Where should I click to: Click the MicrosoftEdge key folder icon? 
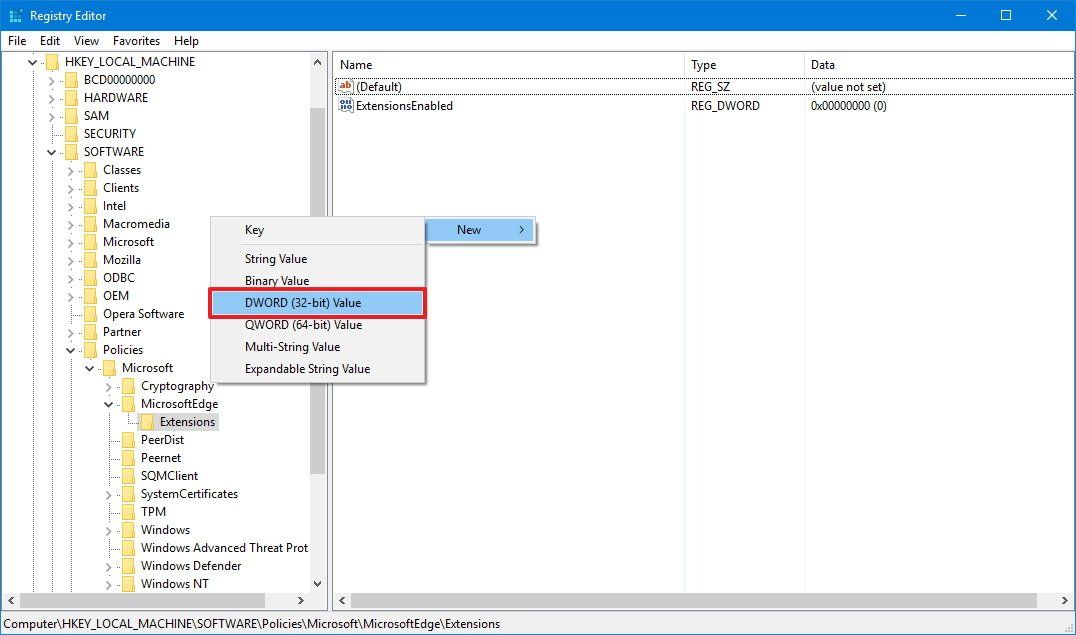(x=129, y=403)
